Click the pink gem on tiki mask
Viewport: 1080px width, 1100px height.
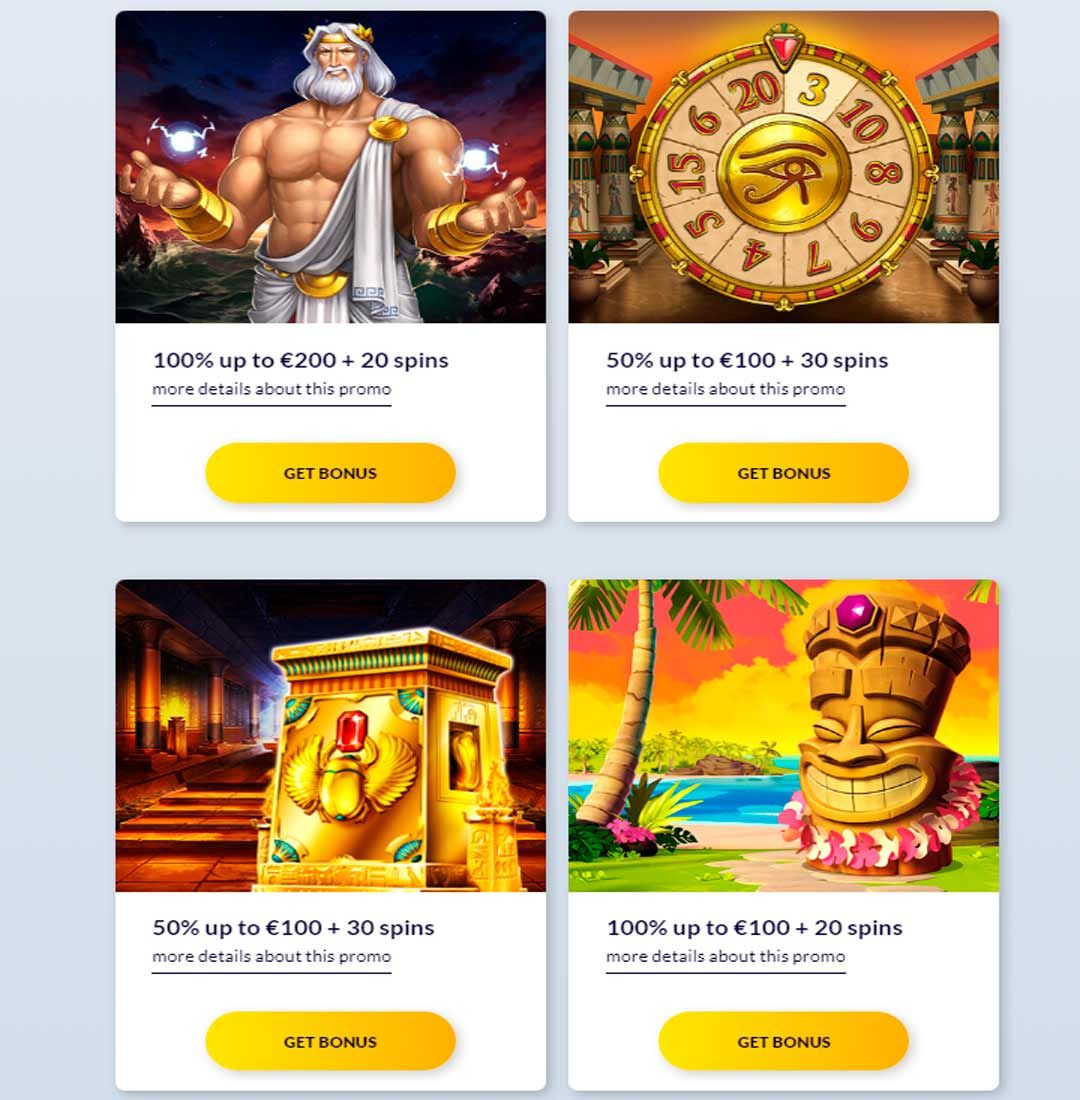pyautogui.click(x=855, y=612)
